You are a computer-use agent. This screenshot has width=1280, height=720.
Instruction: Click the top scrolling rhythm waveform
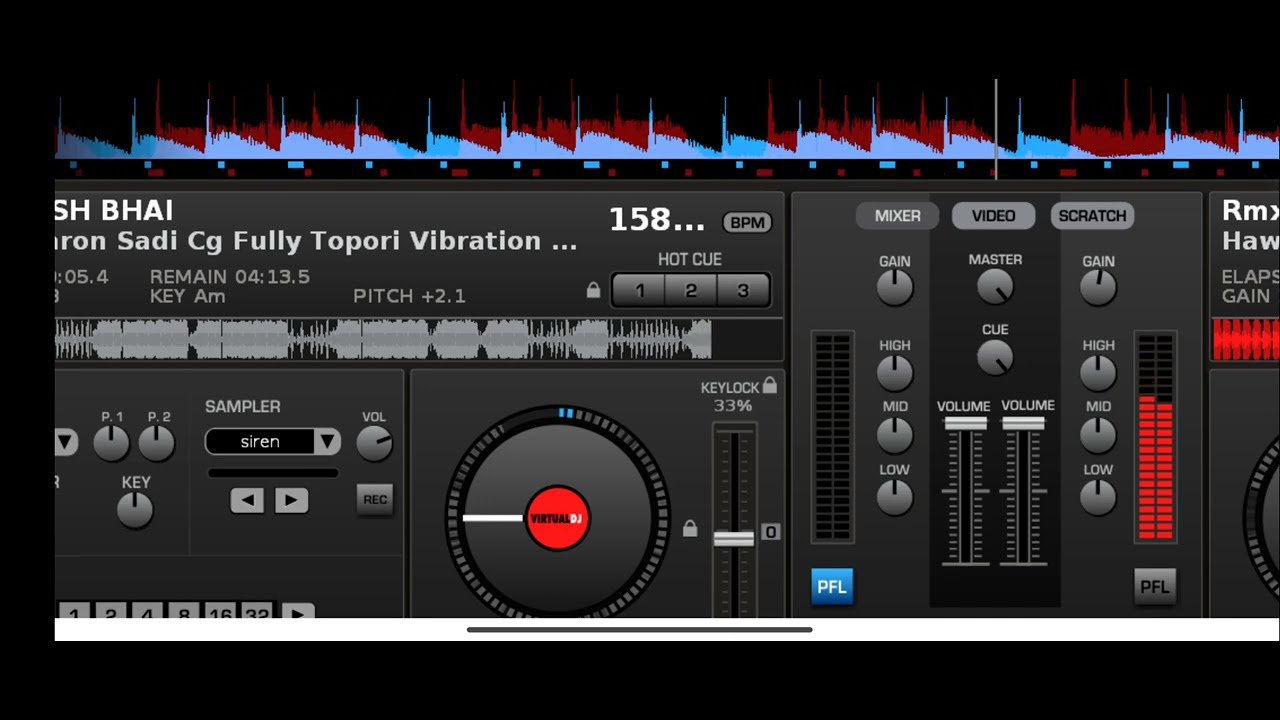pyautogui.click(x=667, y=128)
